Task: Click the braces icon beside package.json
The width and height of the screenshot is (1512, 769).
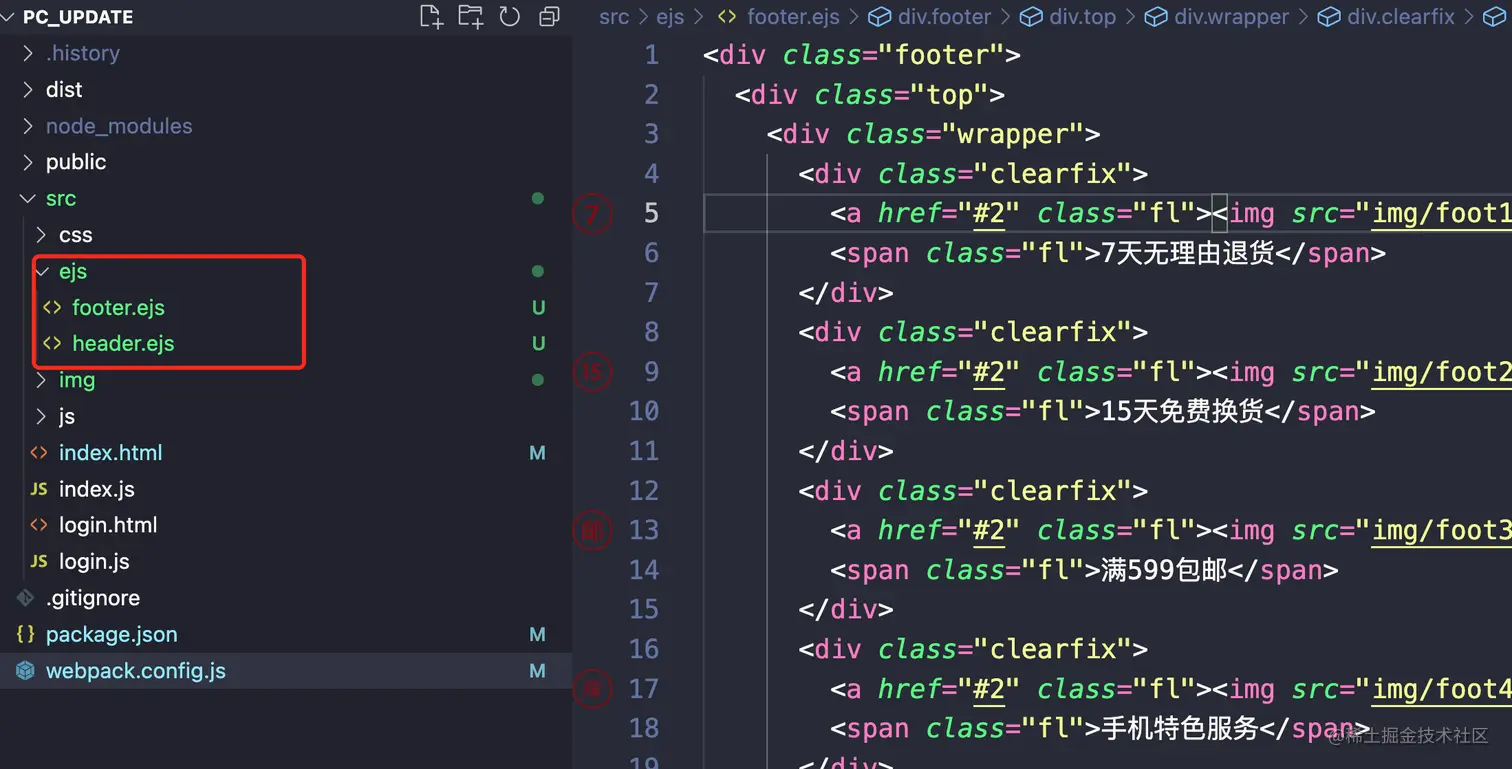Action: pos(26,634)
